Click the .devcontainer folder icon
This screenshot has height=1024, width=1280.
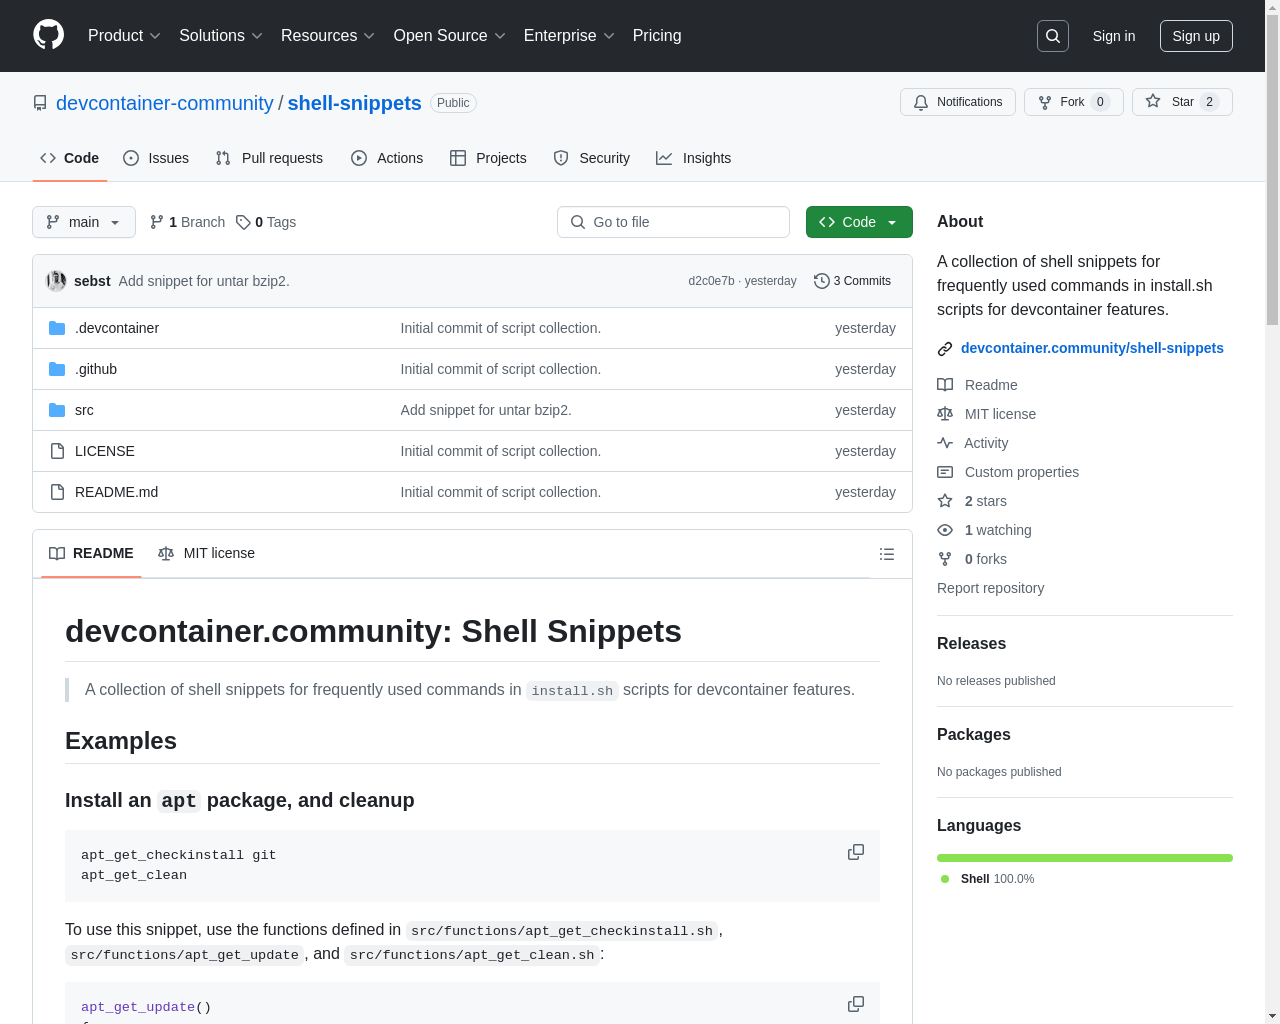tap(57, 328)
